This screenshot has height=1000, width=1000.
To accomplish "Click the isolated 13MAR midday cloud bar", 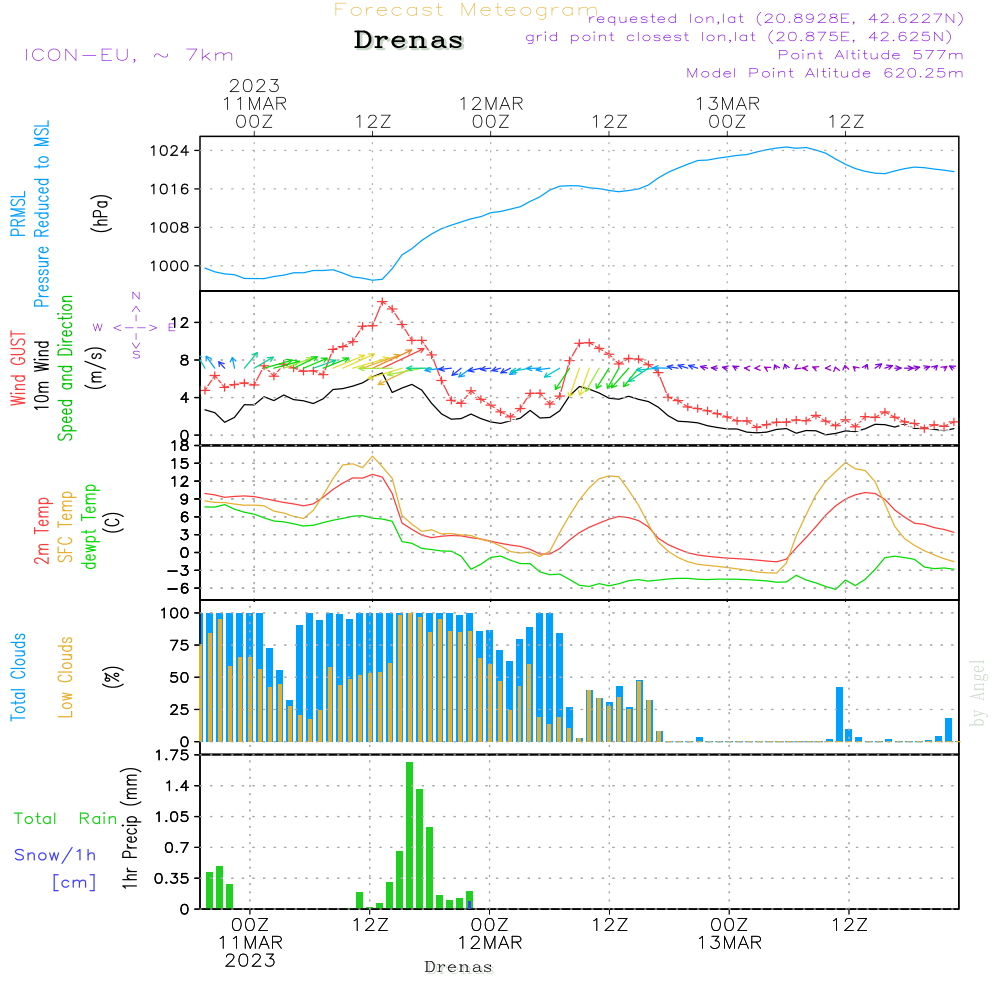I will (839, 713).
